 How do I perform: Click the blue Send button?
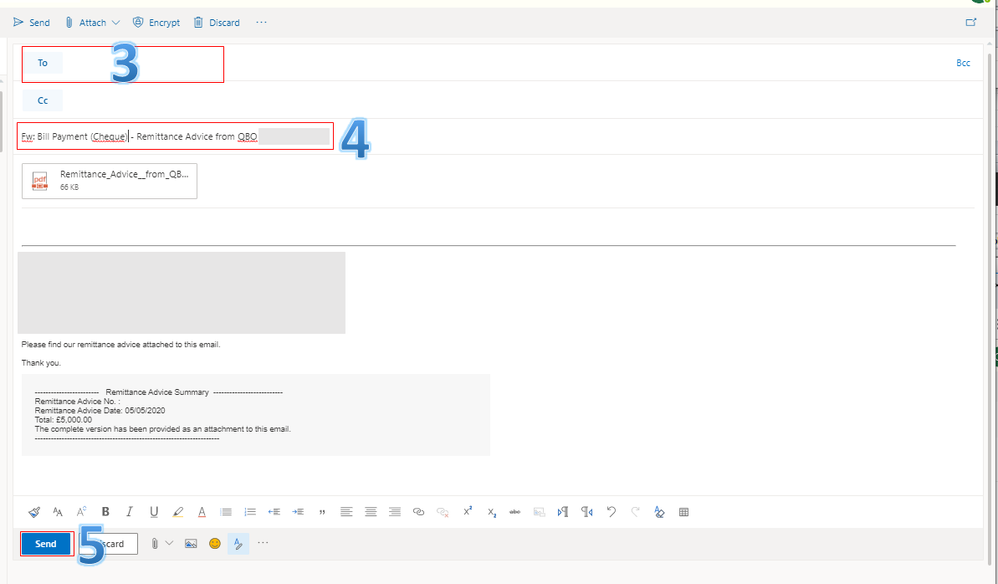click(46, 544)
